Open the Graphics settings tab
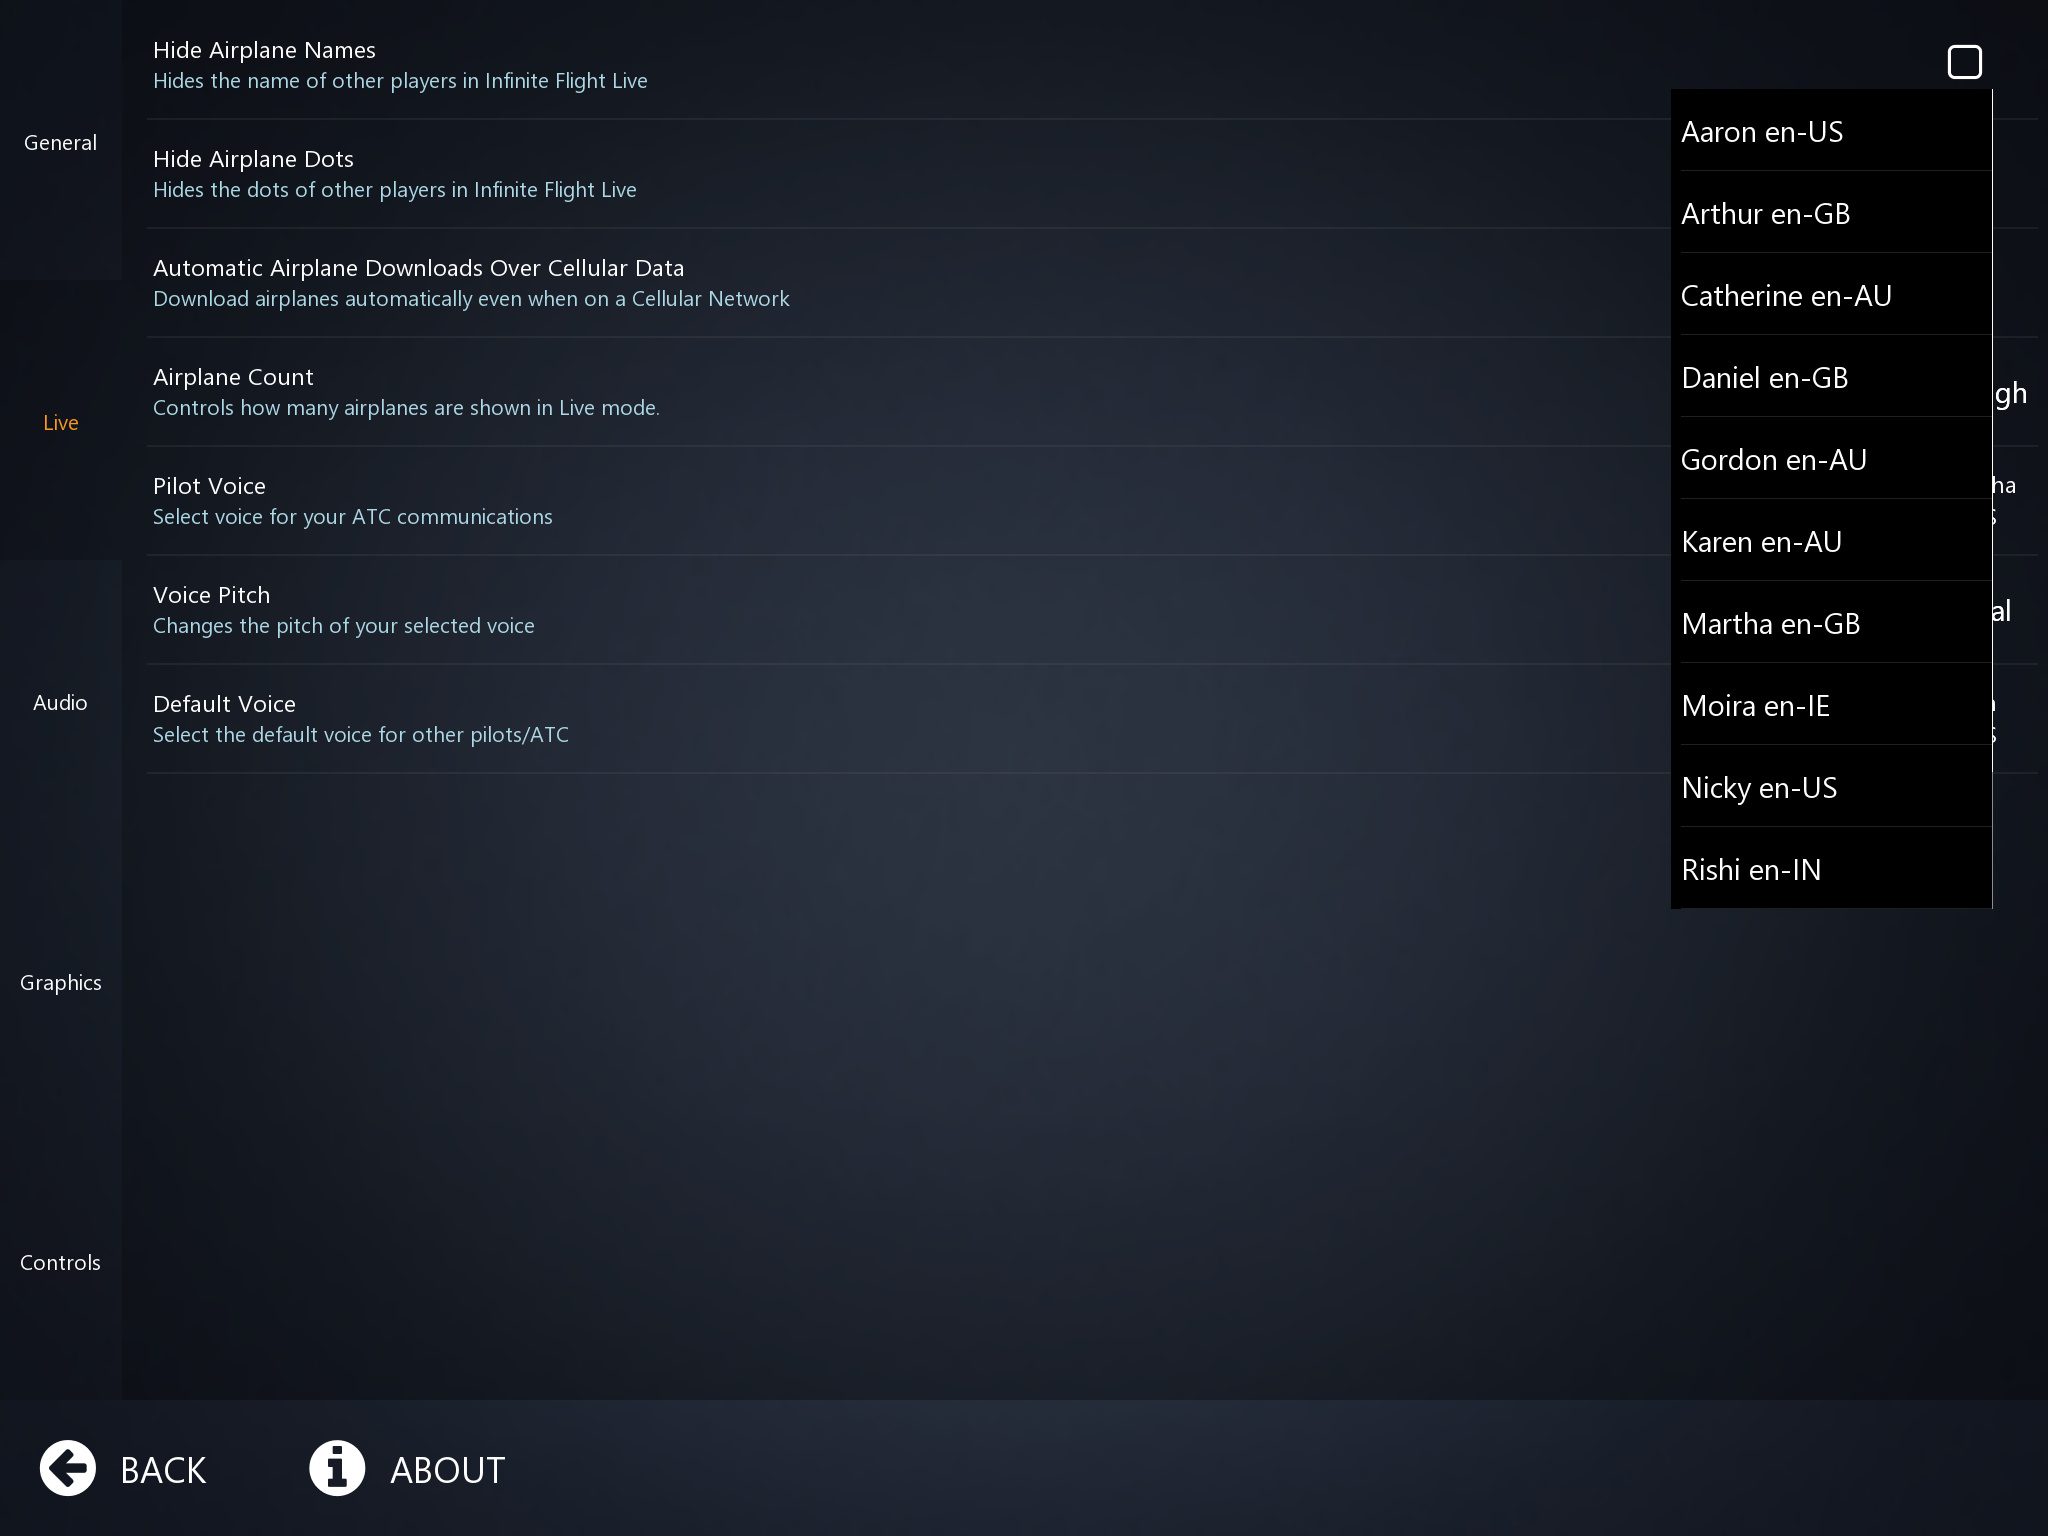This screenshot has height=1536, width=2048. pos(61,983)
